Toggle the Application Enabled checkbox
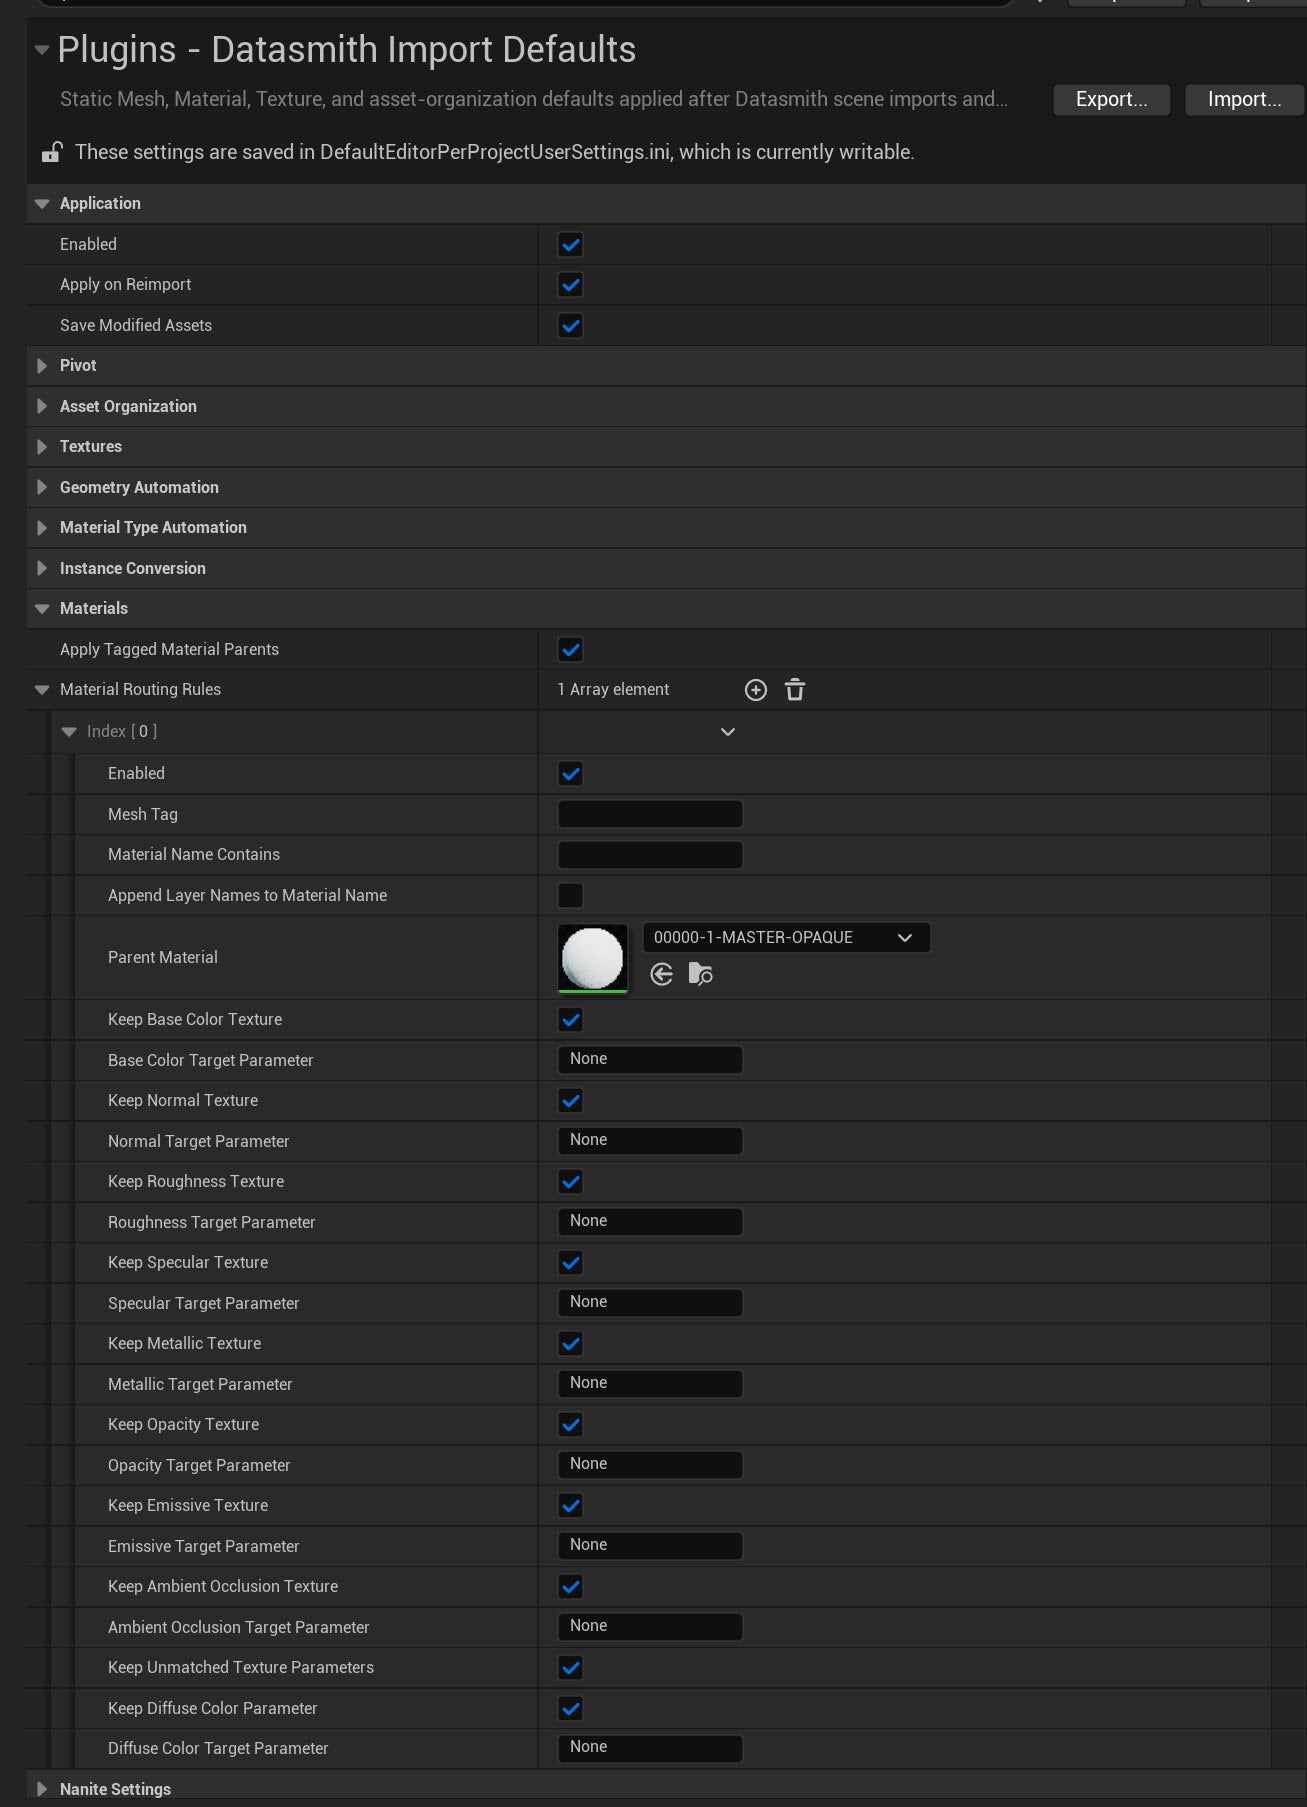This screenshot has width=1307, height=1807. tap(571, 245)
